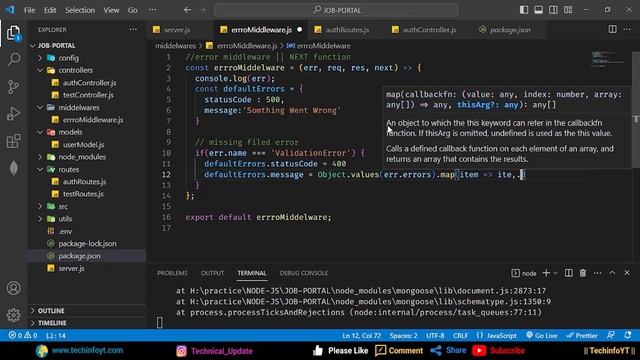Open the hidden menus ellipsis in menu bar
Image resolution: width=640 pixels, height=360 pixels.
pos(152,10)
